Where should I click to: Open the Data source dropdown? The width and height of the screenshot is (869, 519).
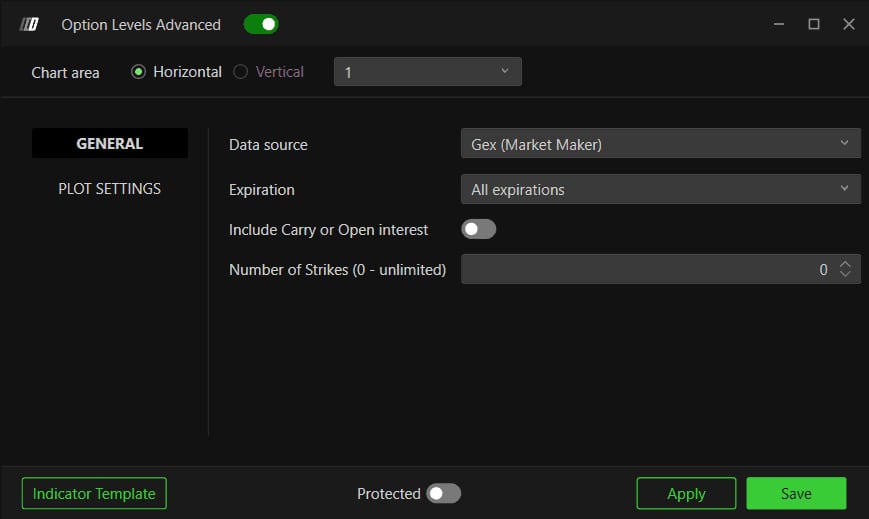[661, 144]
